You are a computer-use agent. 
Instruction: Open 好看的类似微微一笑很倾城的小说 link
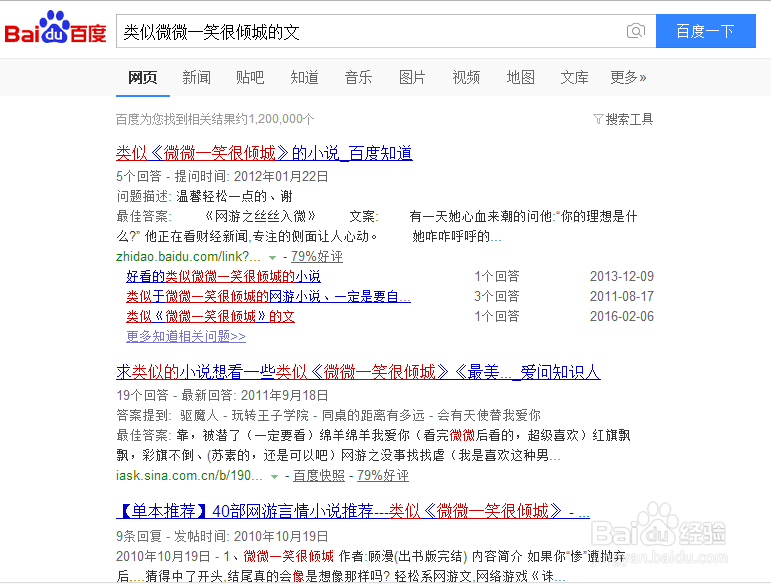(x=223, y=276)
